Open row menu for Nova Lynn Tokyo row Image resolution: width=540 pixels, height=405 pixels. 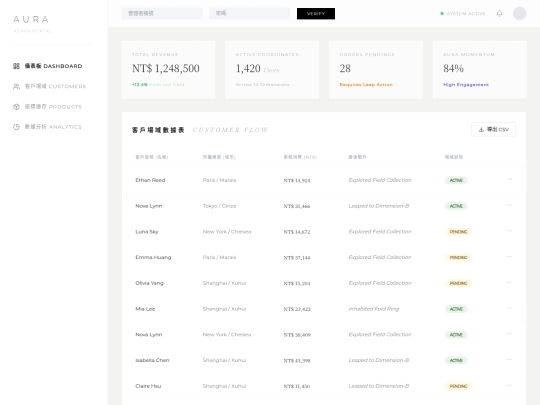tap(509, 205)
